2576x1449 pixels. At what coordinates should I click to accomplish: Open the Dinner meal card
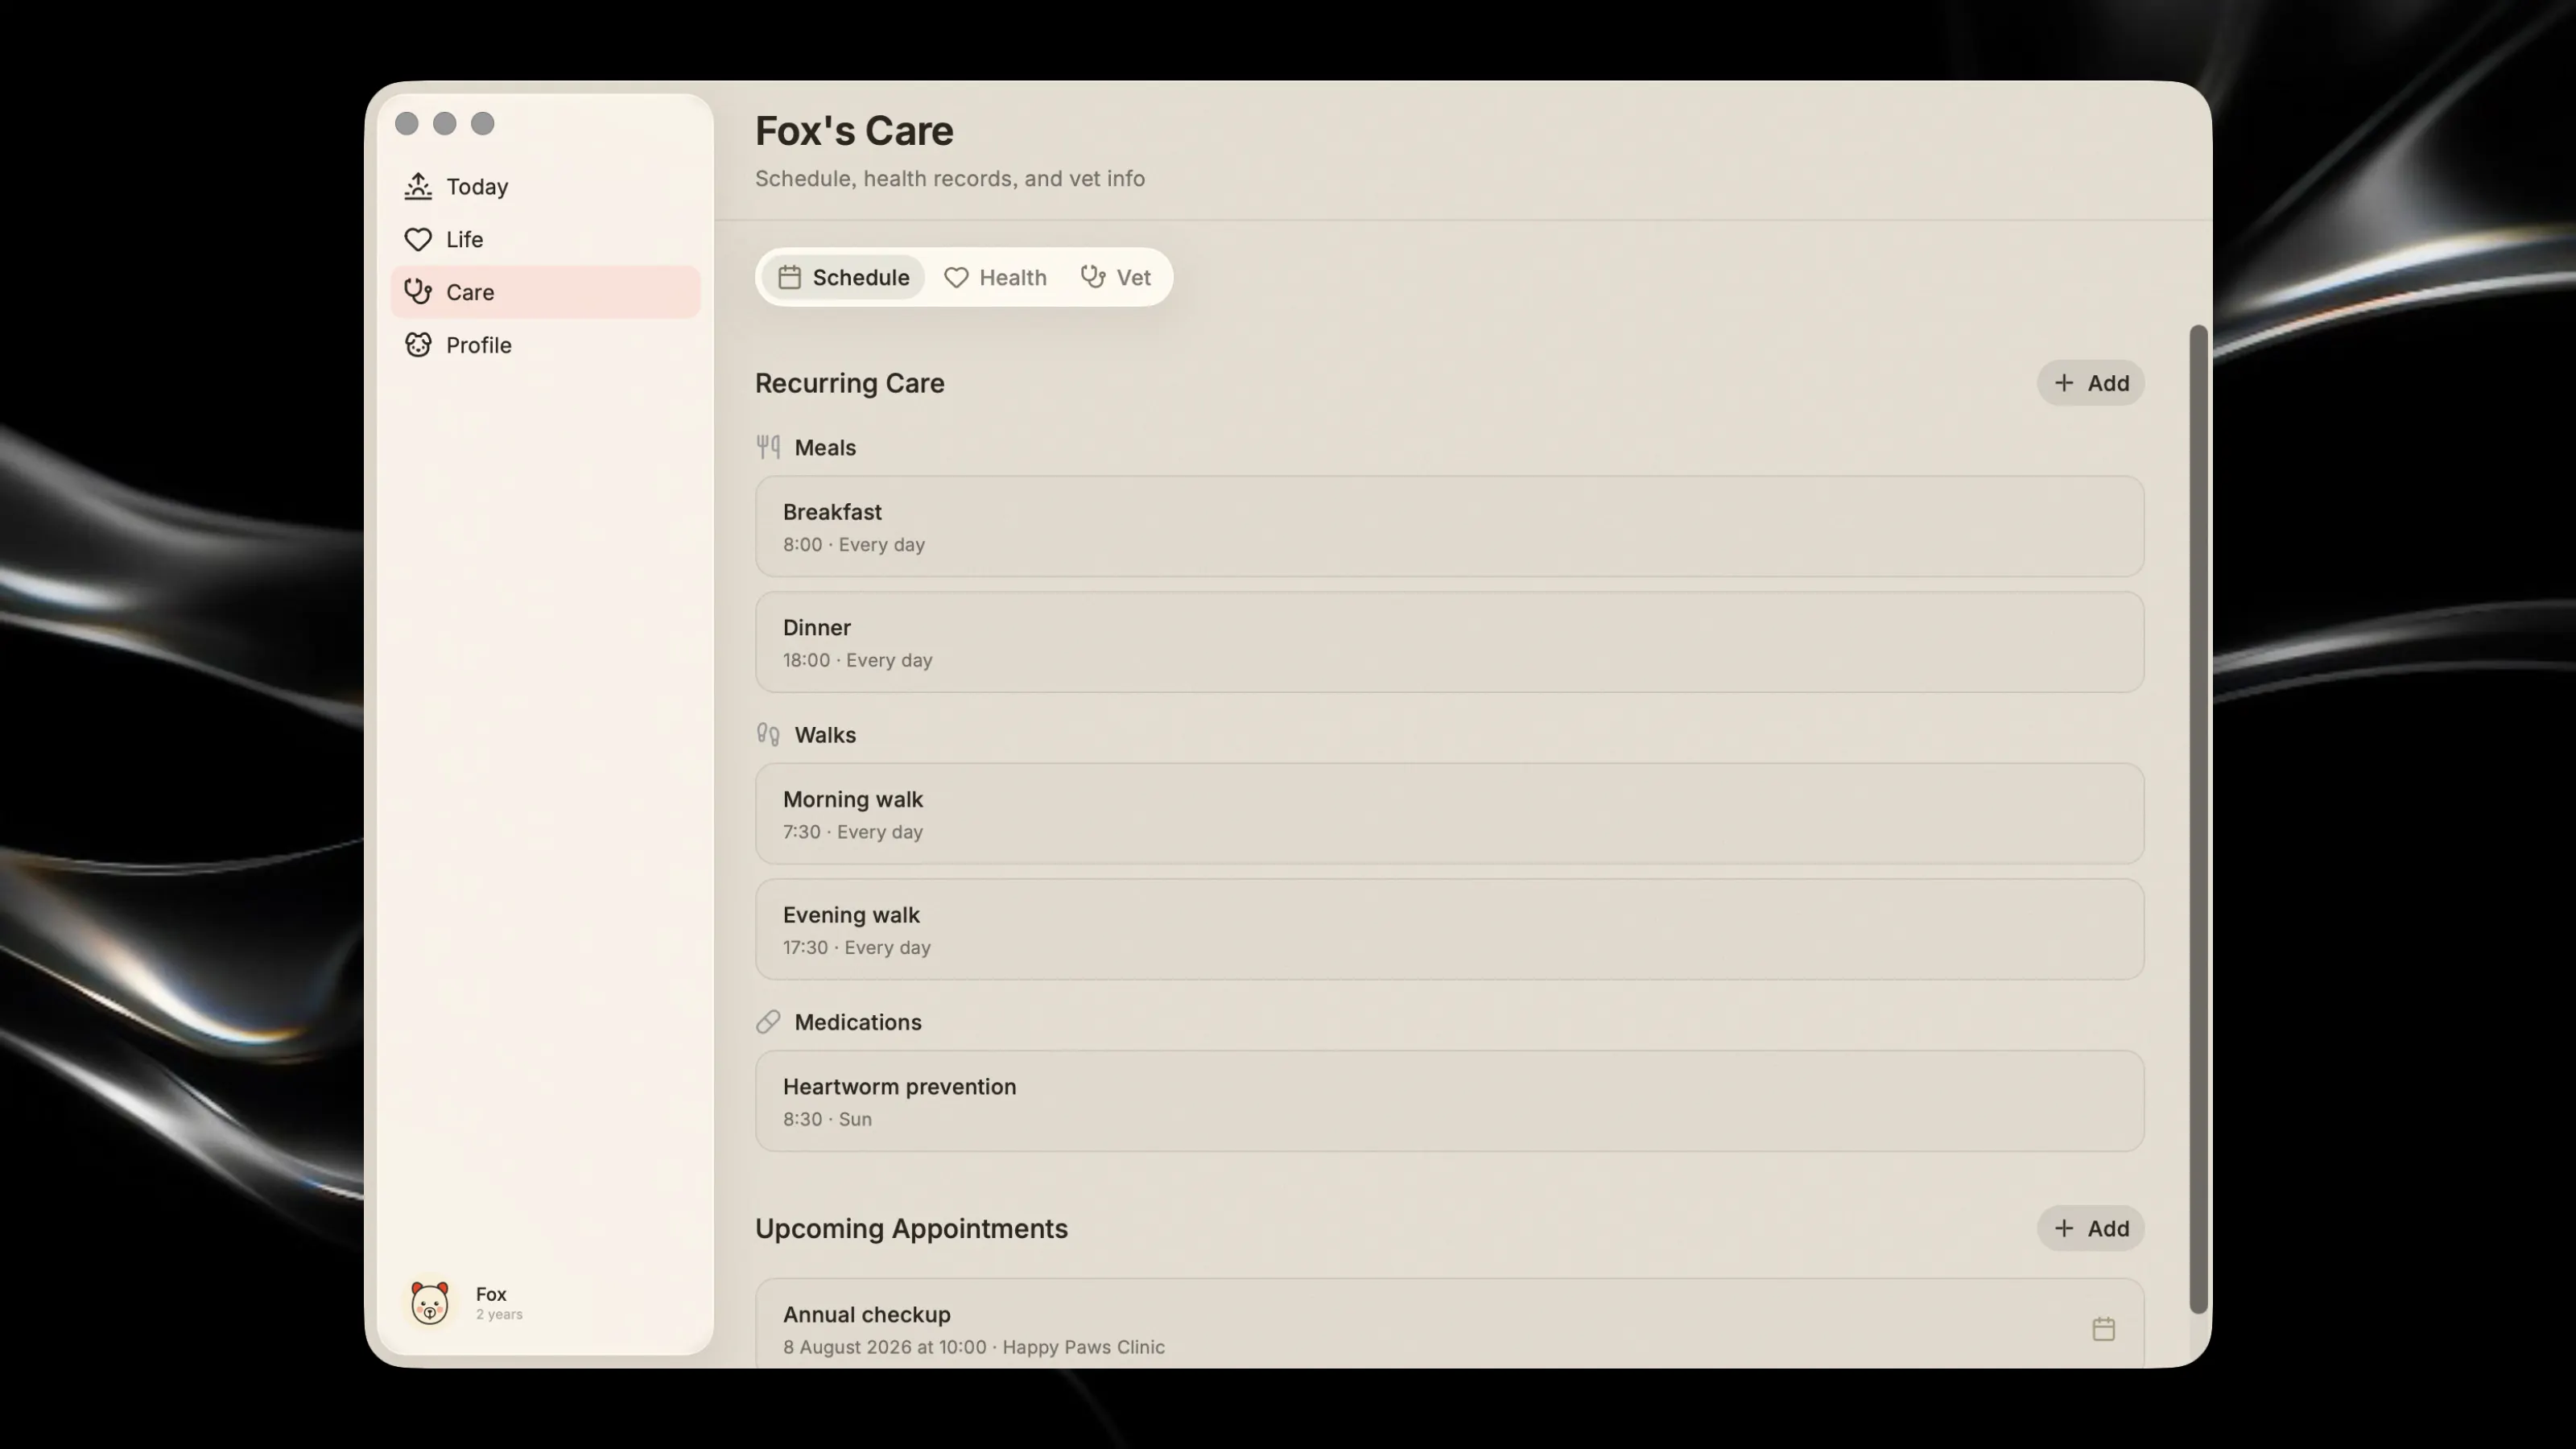[x=1449, y=642]
